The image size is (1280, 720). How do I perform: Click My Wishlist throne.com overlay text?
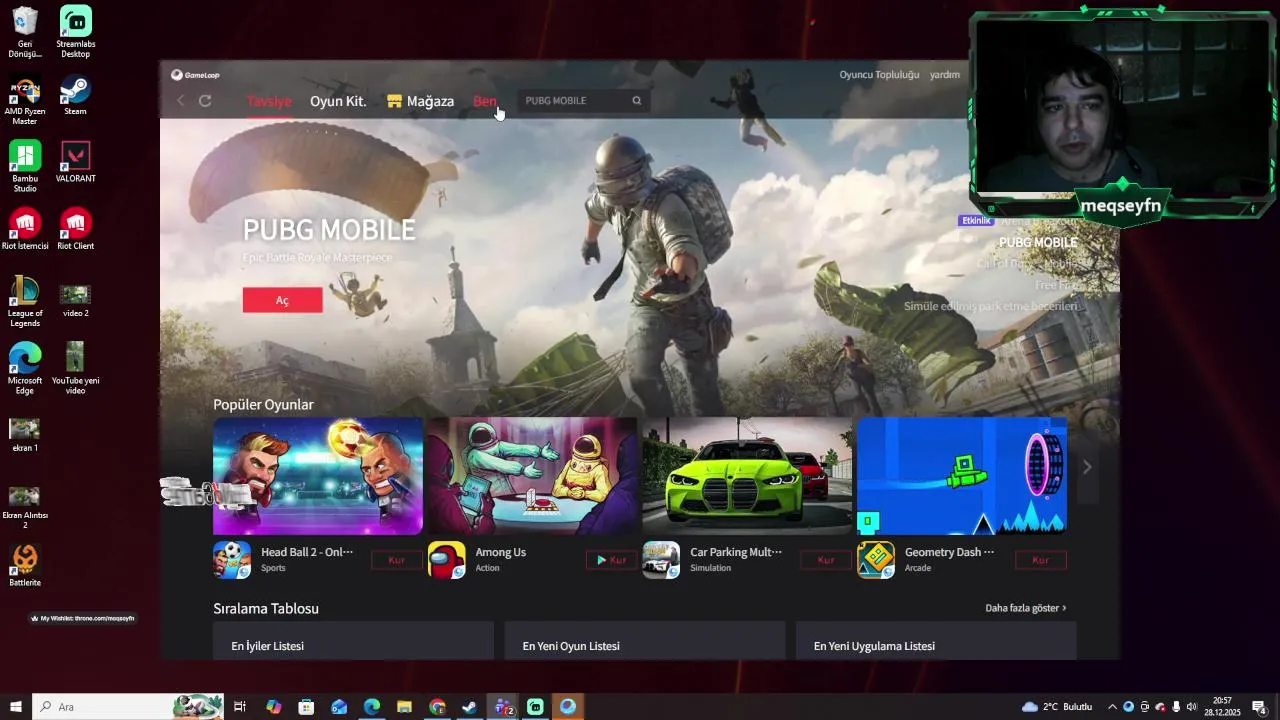83,618
